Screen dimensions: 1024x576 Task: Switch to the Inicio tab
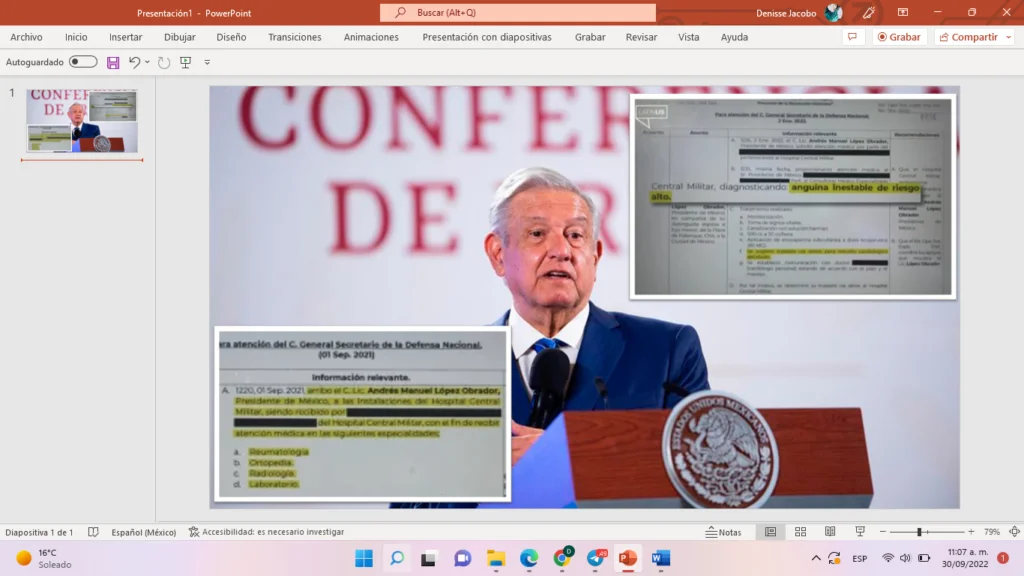pyautogui.click(x=76, y=37)
